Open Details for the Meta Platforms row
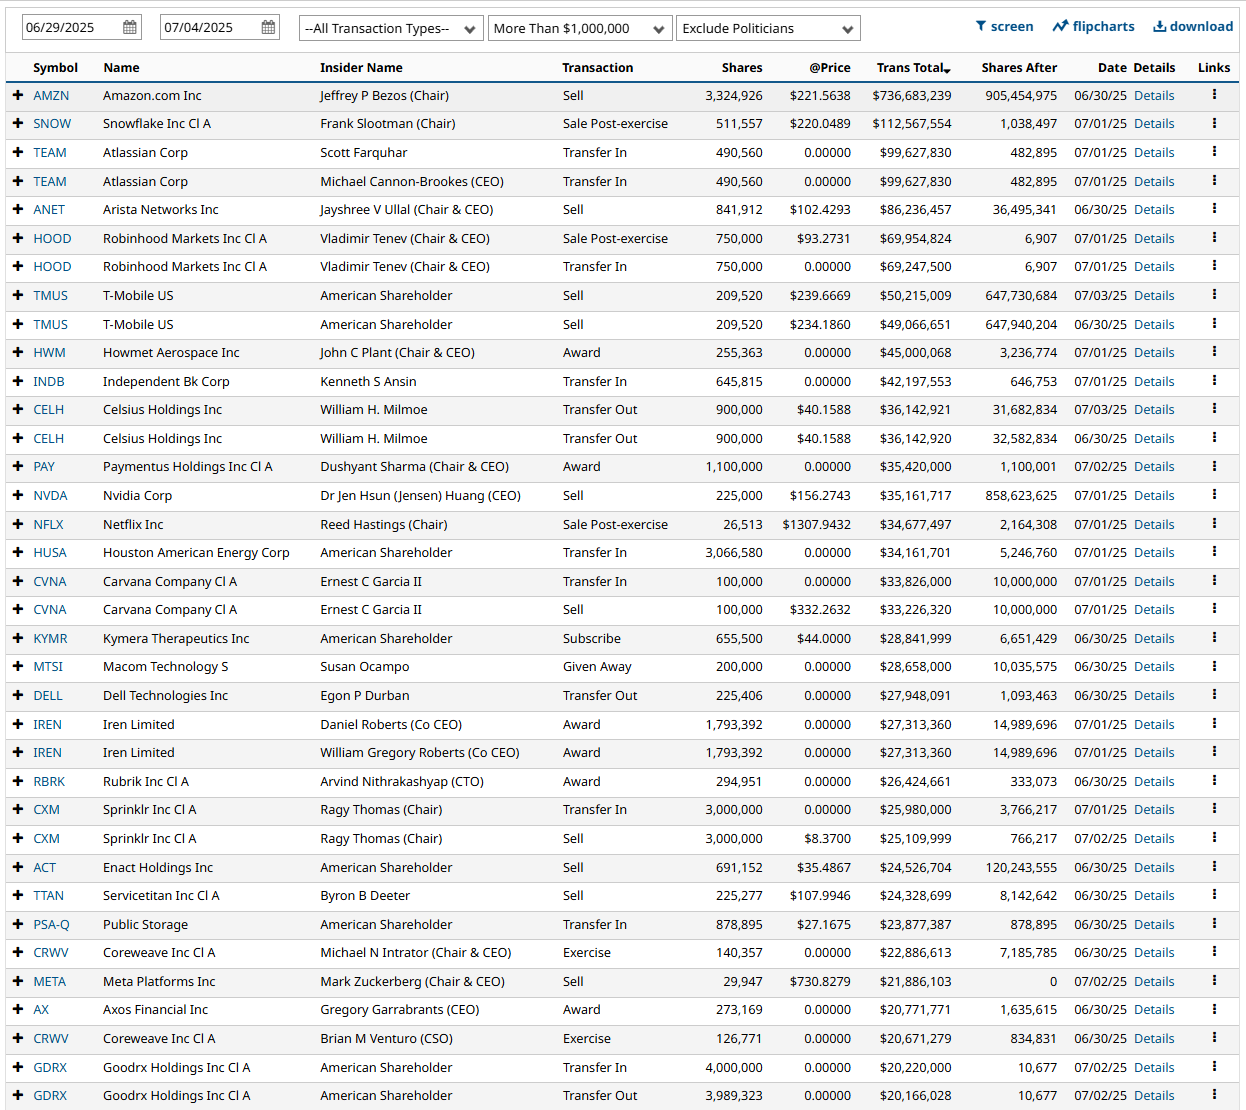The image size is (1246, 1110). (x=1154, y=982)
